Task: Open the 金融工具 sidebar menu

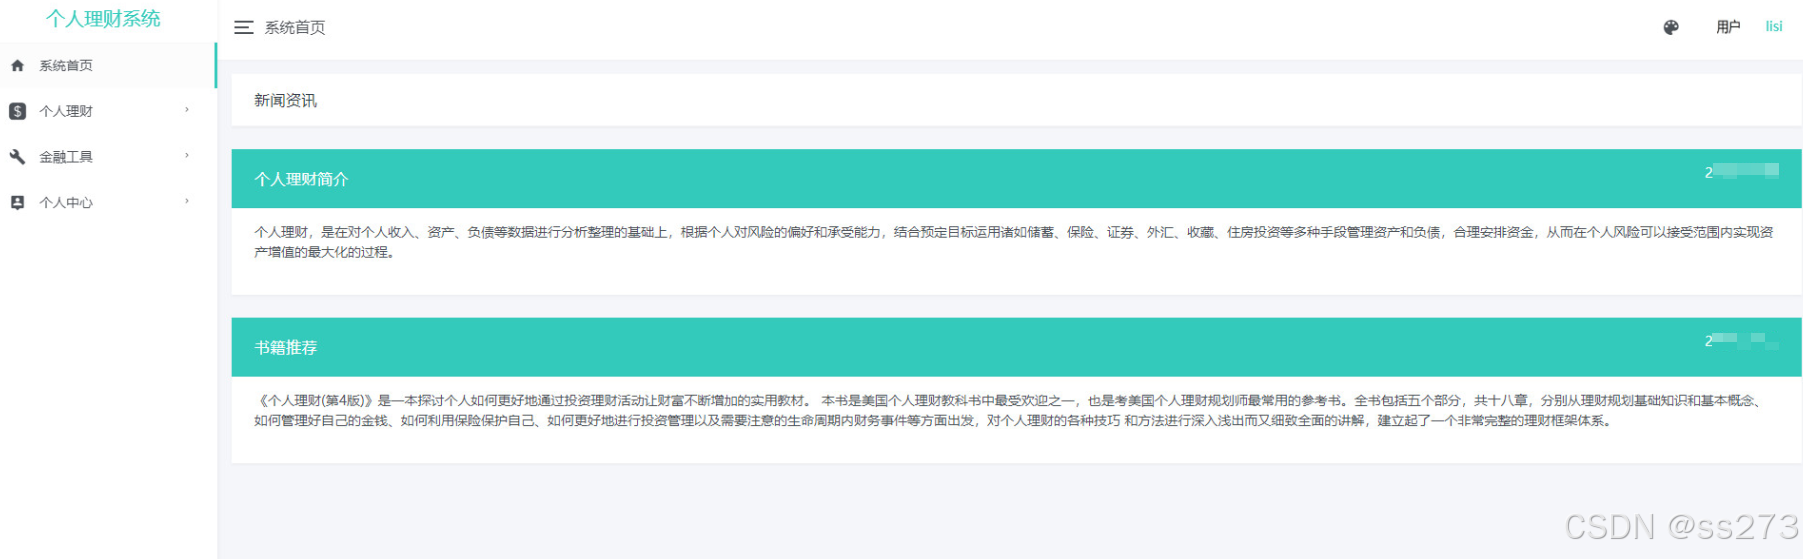Action: 108,157
